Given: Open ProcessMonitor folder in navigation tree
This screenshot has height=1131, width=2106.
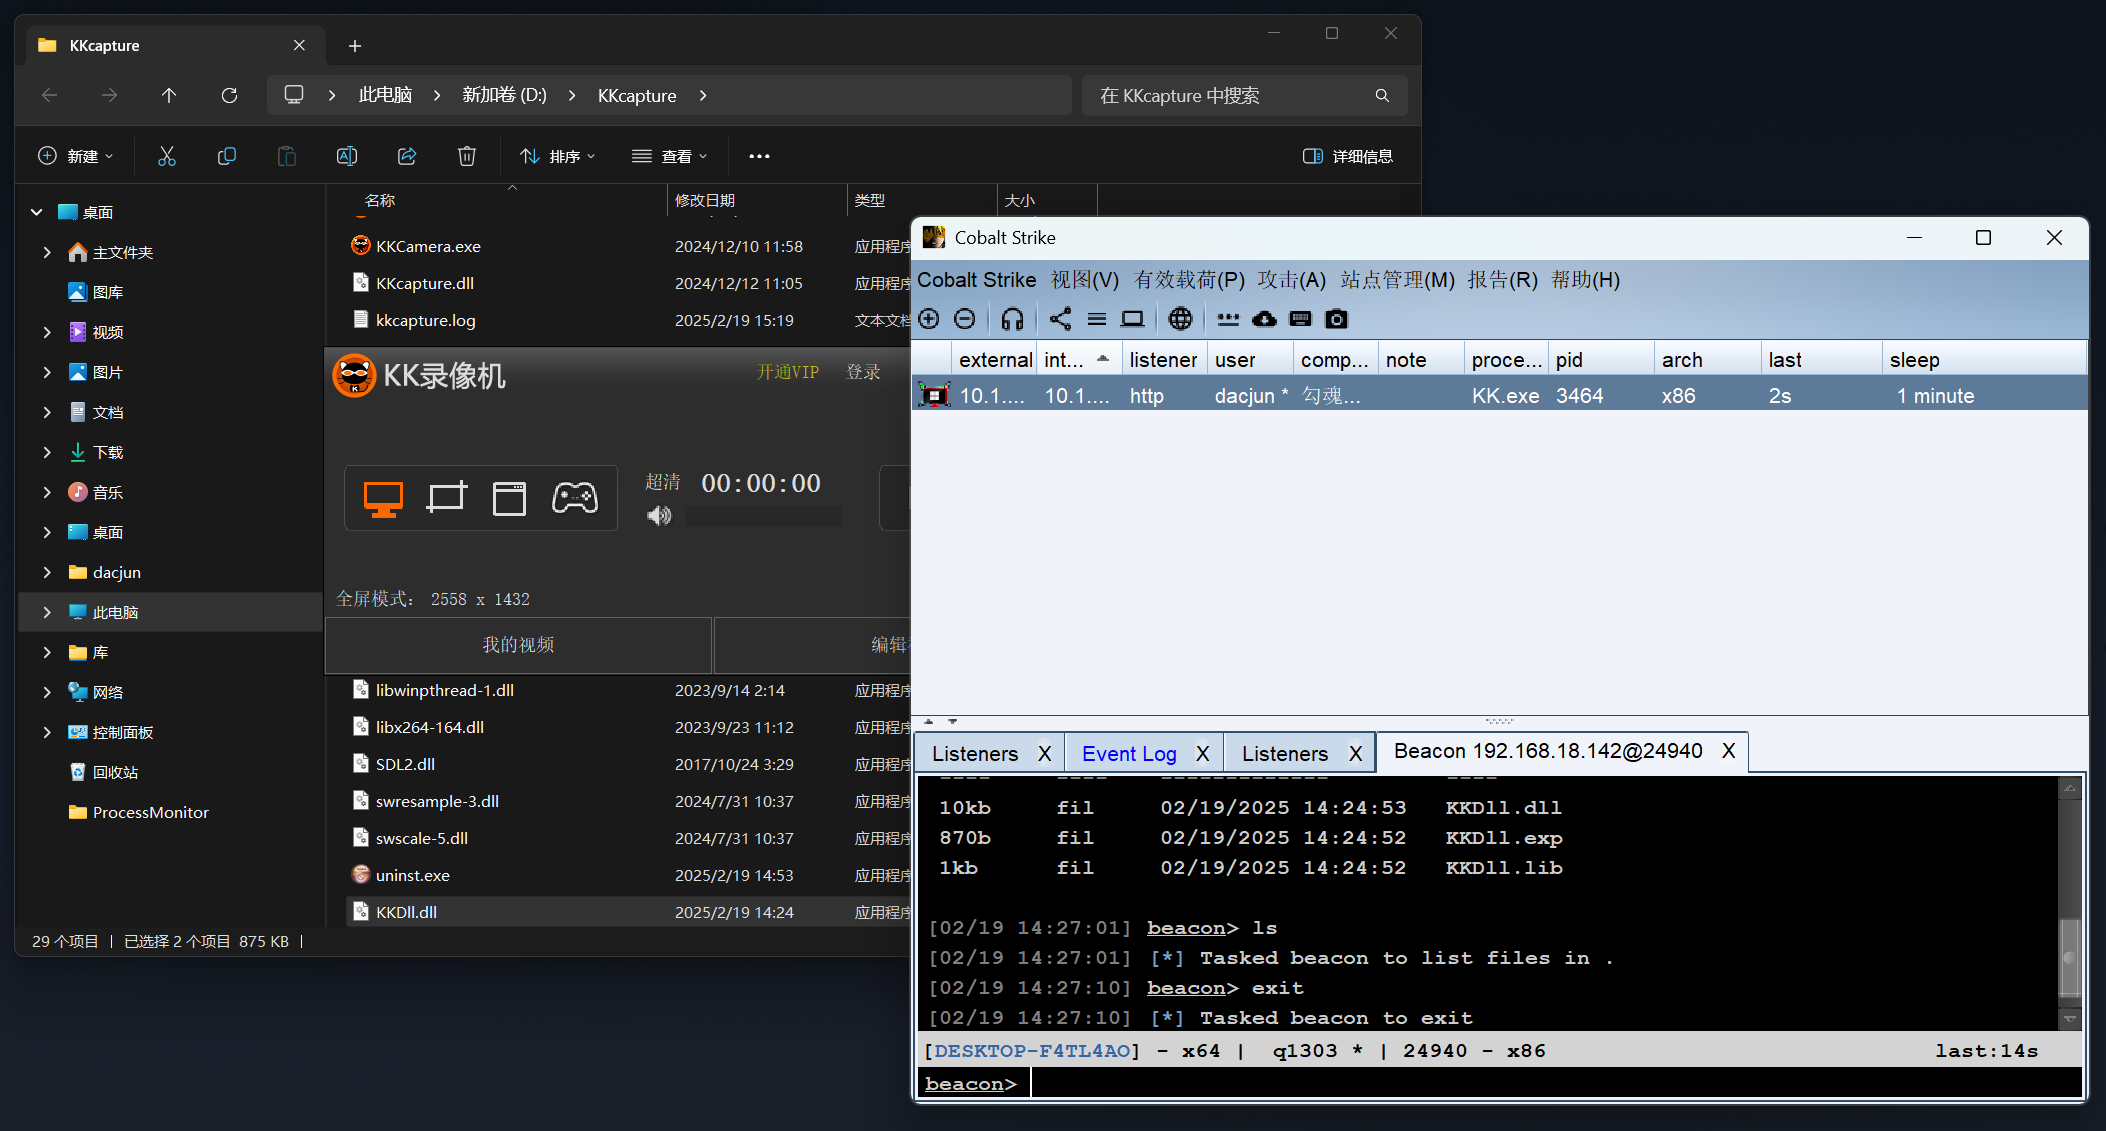Looking at the screenshot, I should [x=150, y=813].
